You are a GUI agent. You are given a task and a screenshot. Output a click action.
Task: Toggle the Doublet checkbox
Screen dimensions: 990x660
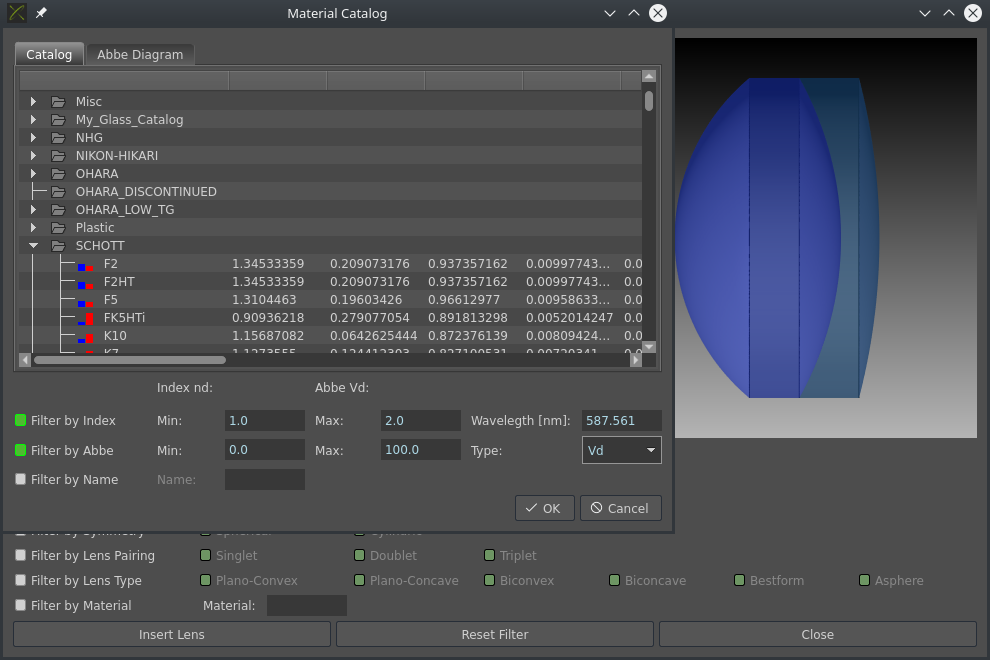tap(359, 555)
